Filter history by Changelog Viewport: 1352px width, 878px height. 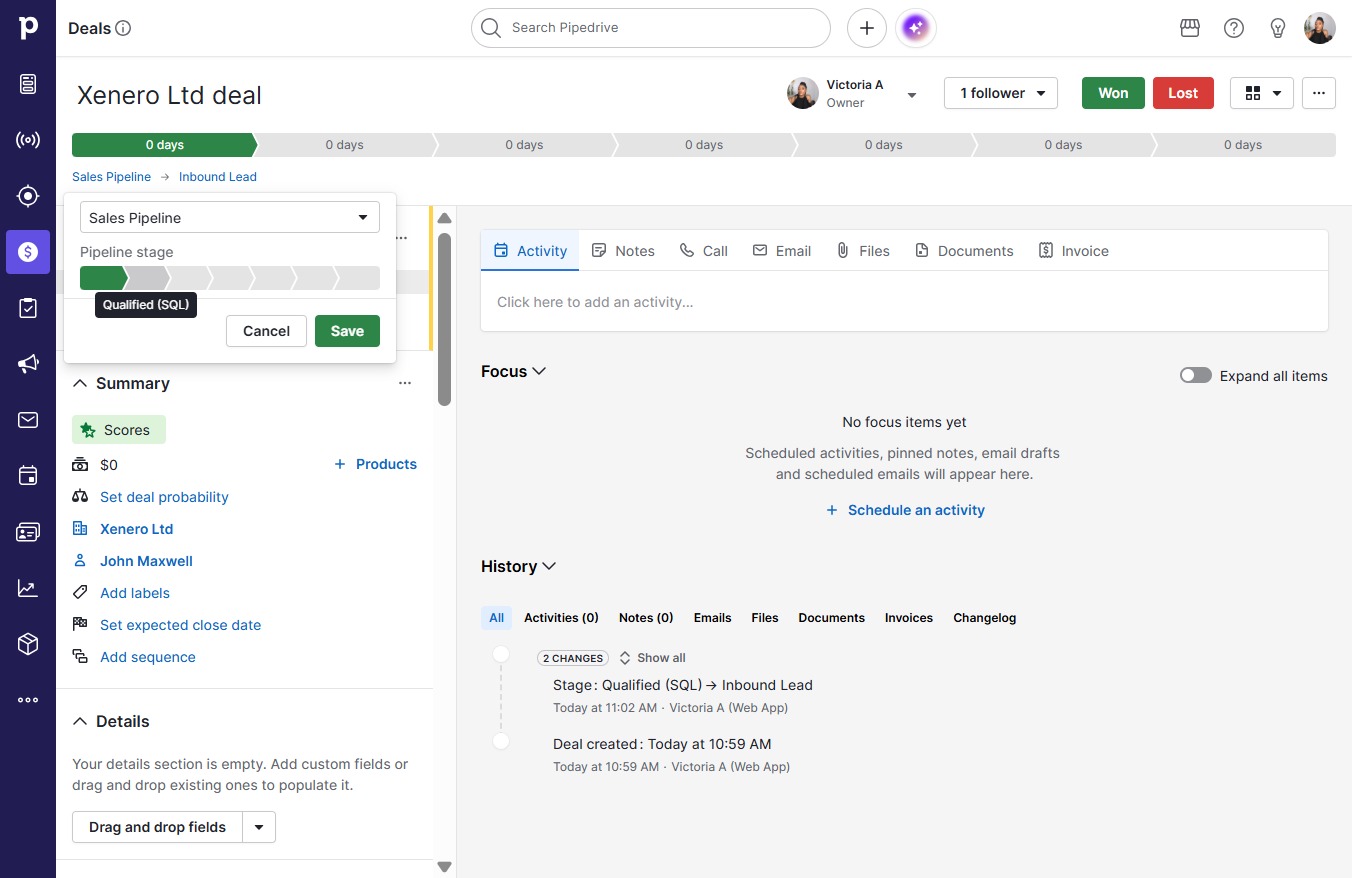point(984,618)
